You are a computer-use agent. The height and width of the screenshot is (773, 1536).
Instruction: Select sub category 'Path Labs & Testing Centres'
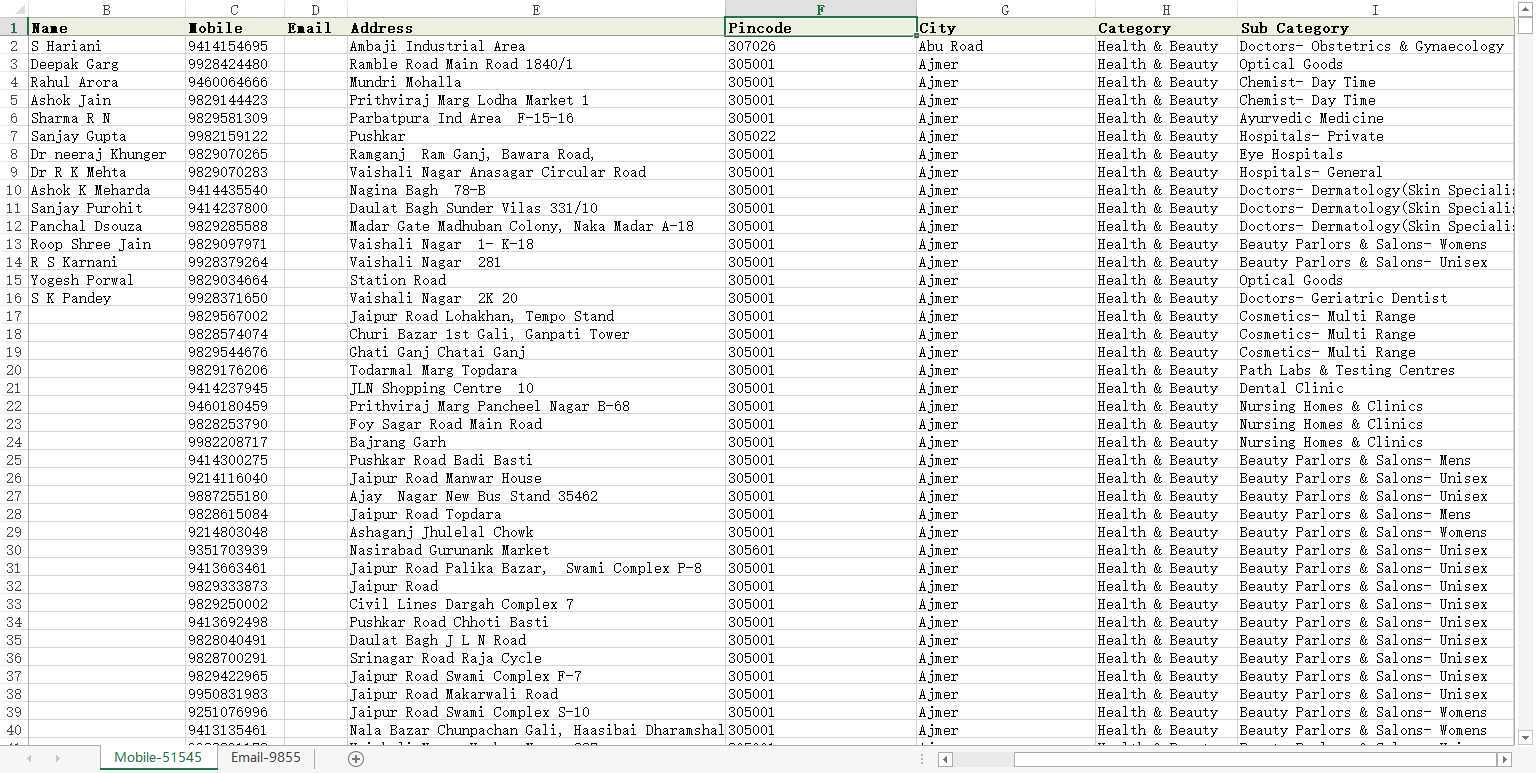[x=1376, y=370]
